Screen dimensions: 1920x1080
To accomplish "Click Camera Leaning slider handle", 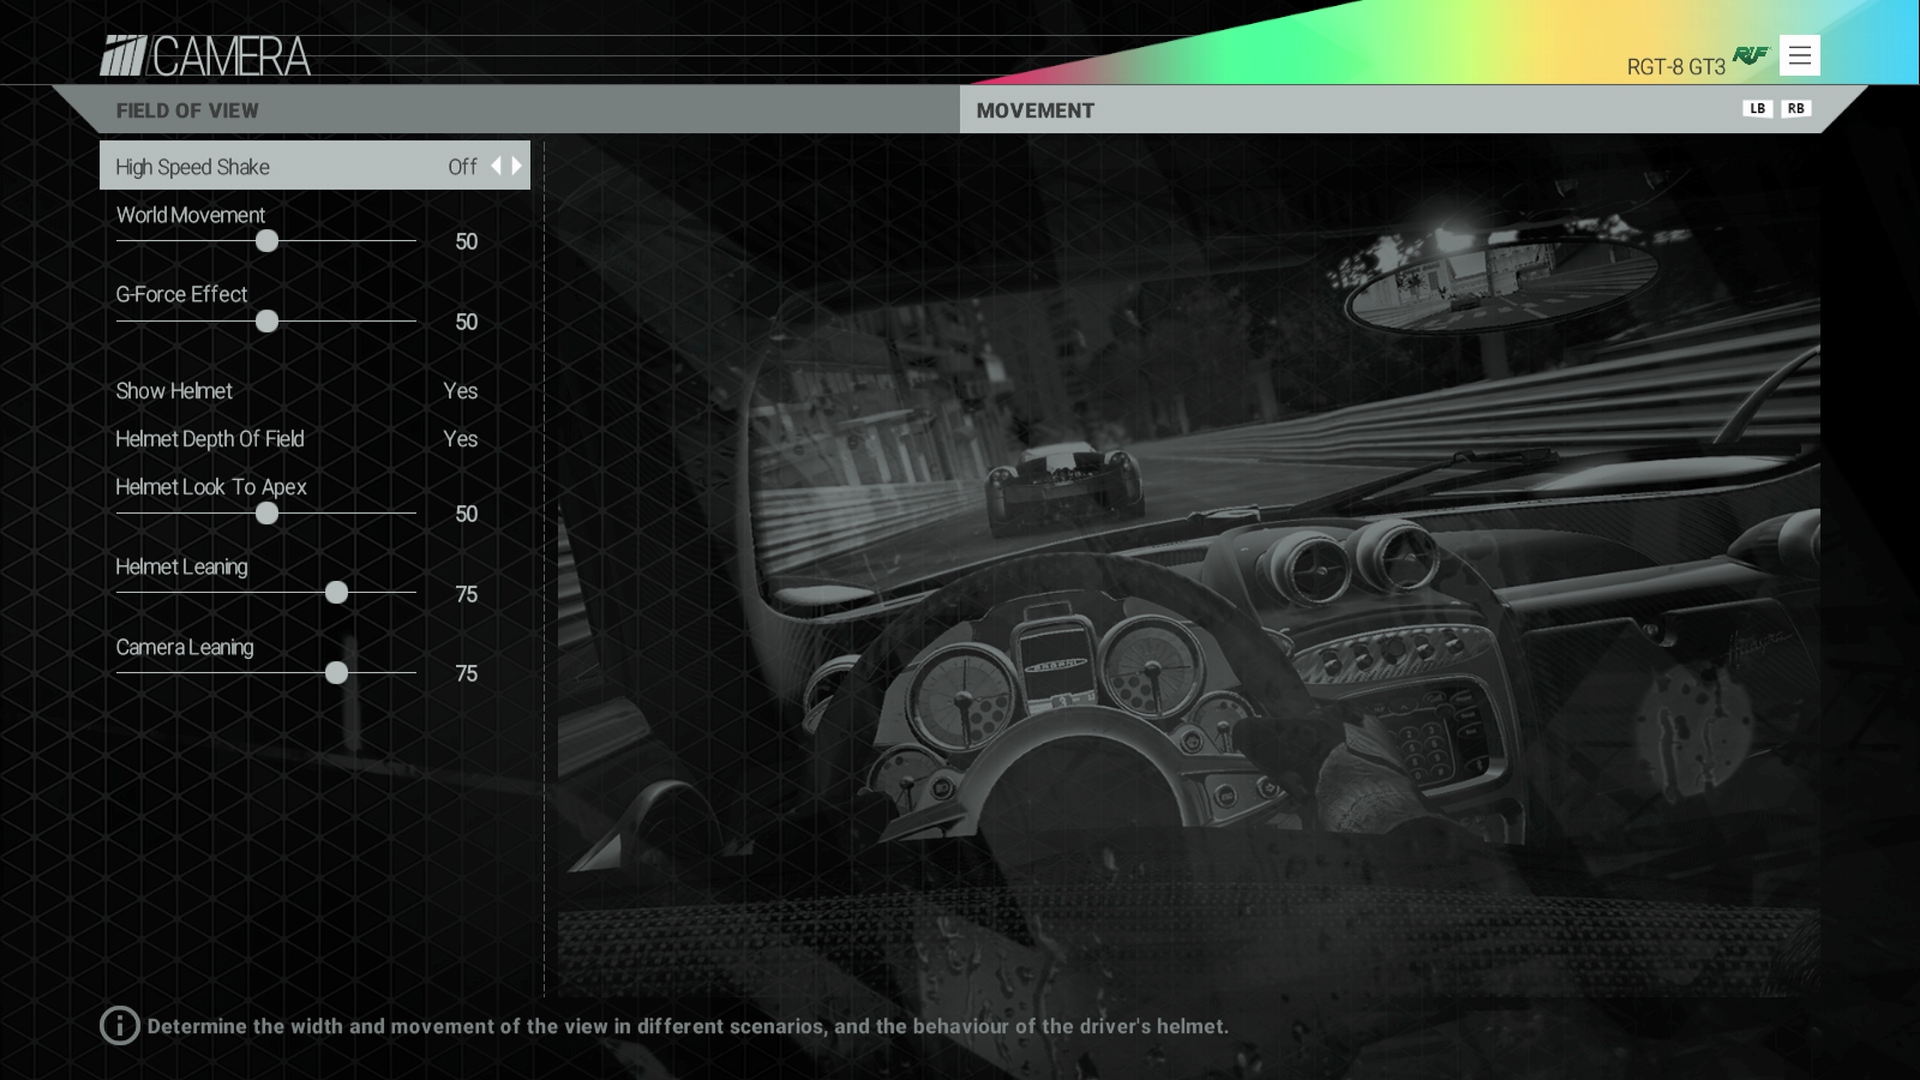I will click(337, 673).
